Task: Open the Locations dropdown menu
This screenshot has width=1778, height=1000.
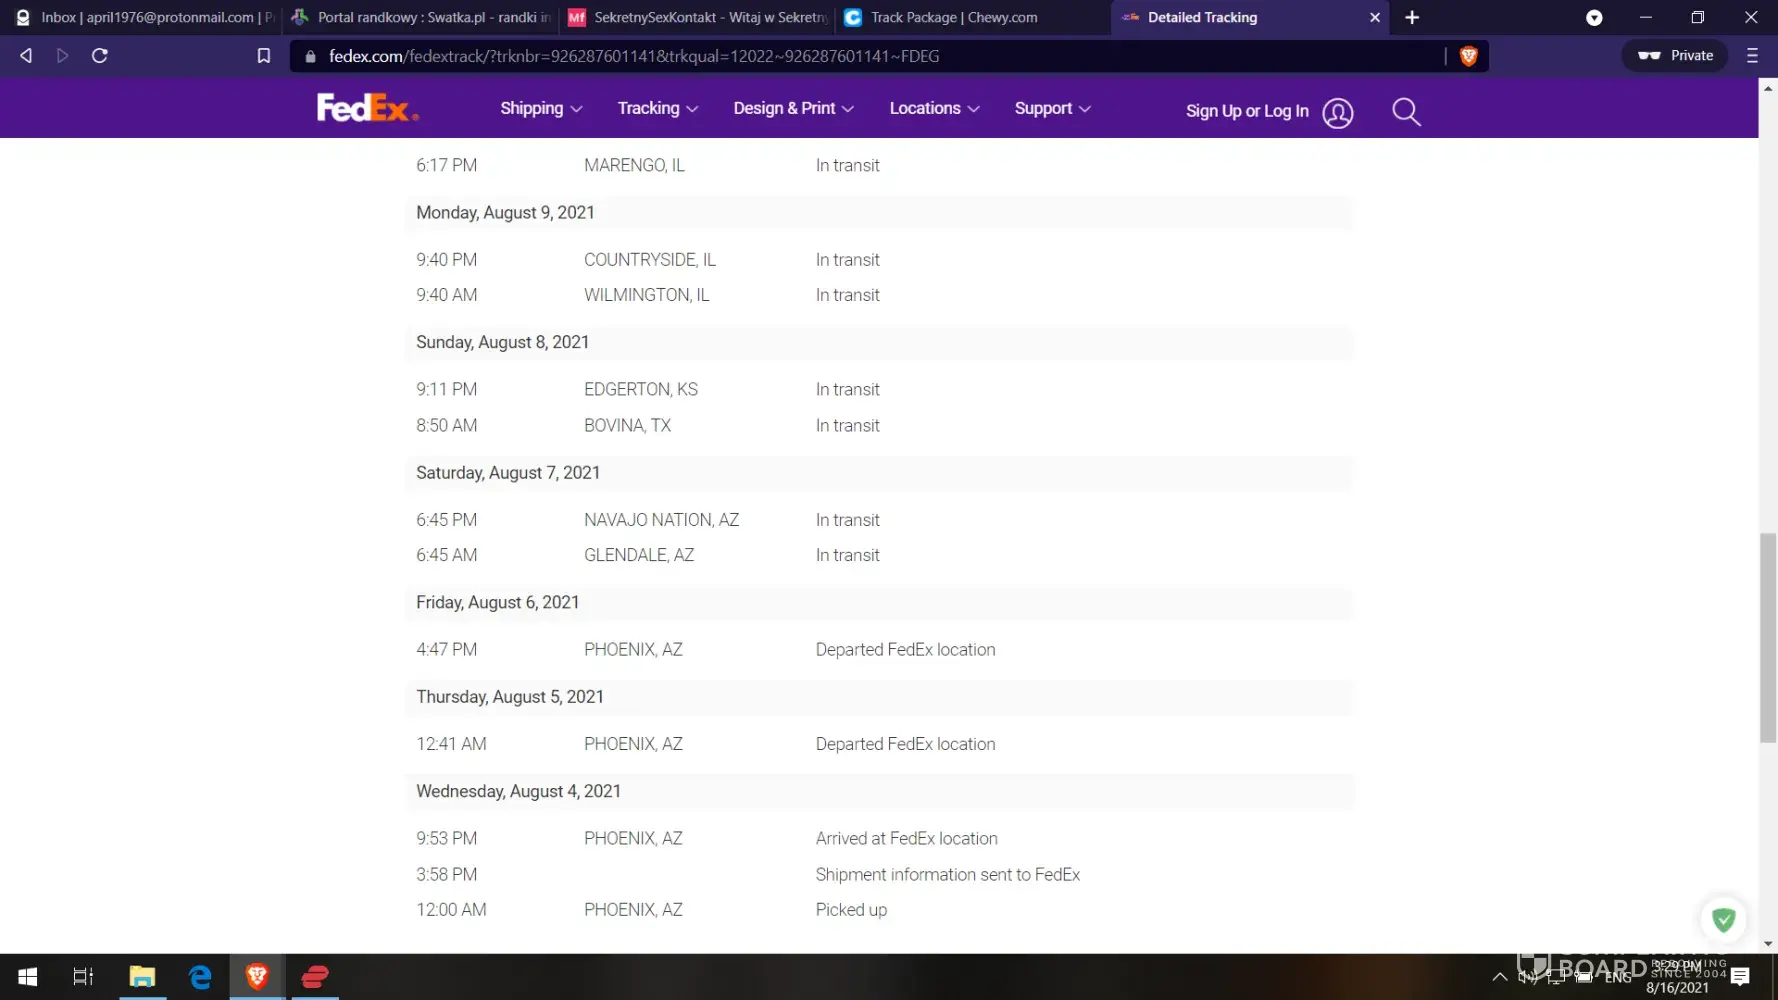Action: click(x=934, y=108)
